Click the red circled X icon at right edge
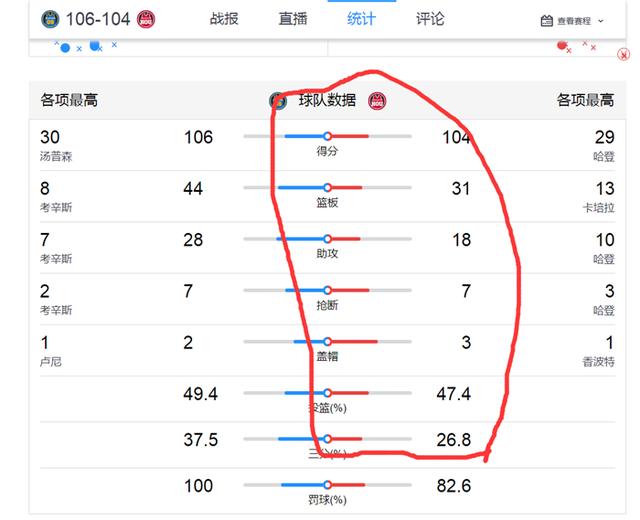Image resolution: width=640 pixels, height=520 pixels. pos(623,54)
